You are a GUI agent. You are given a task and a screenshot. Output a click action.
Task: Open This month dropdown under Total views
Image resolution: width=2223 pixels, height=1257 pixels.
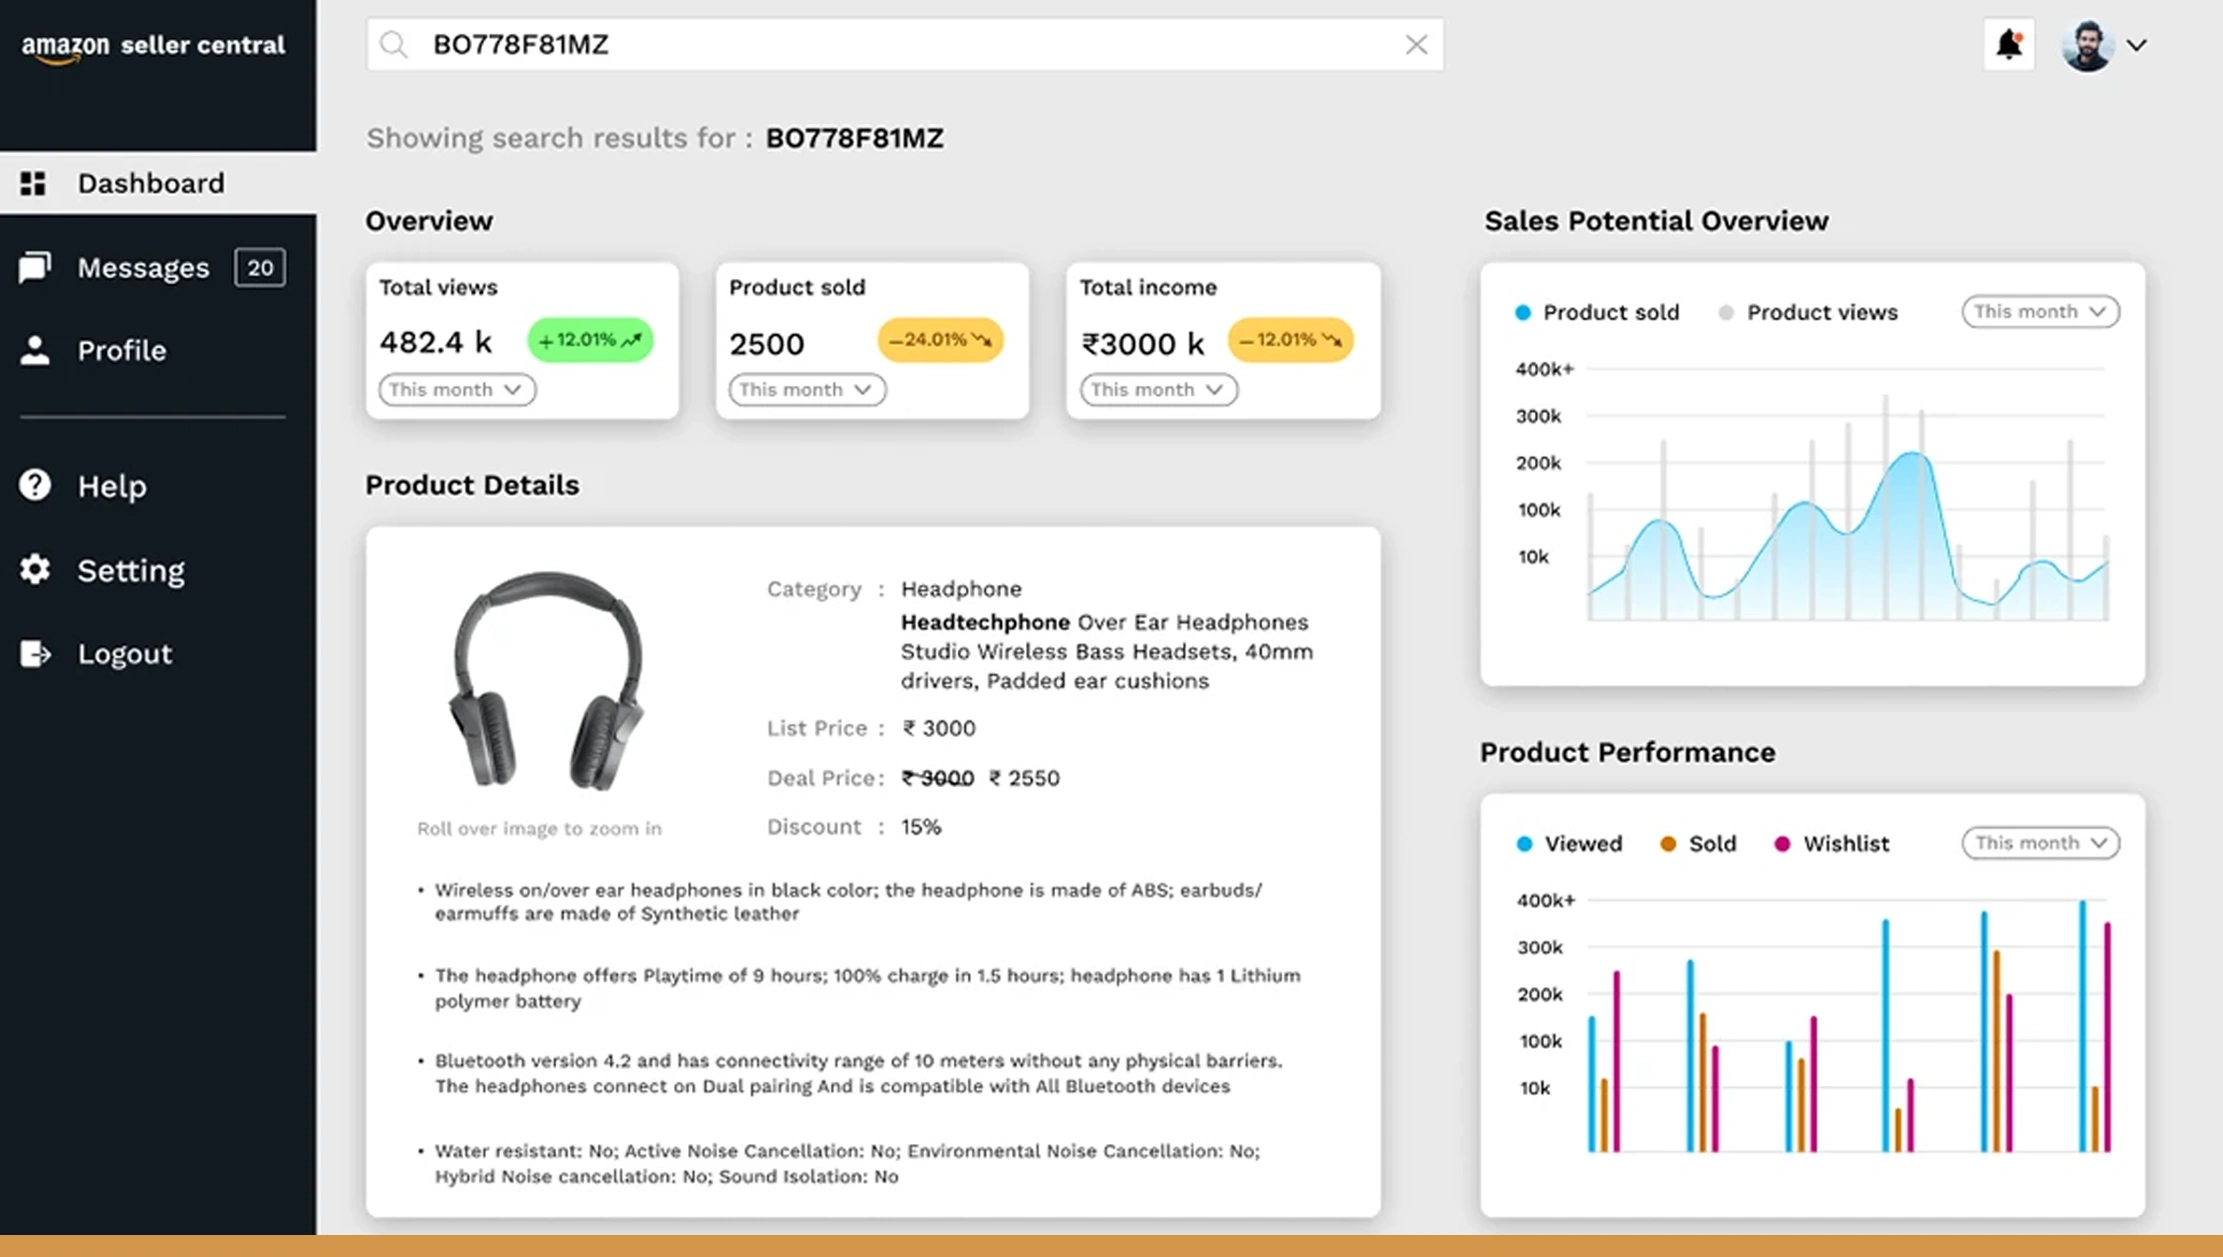pos(456,389)
